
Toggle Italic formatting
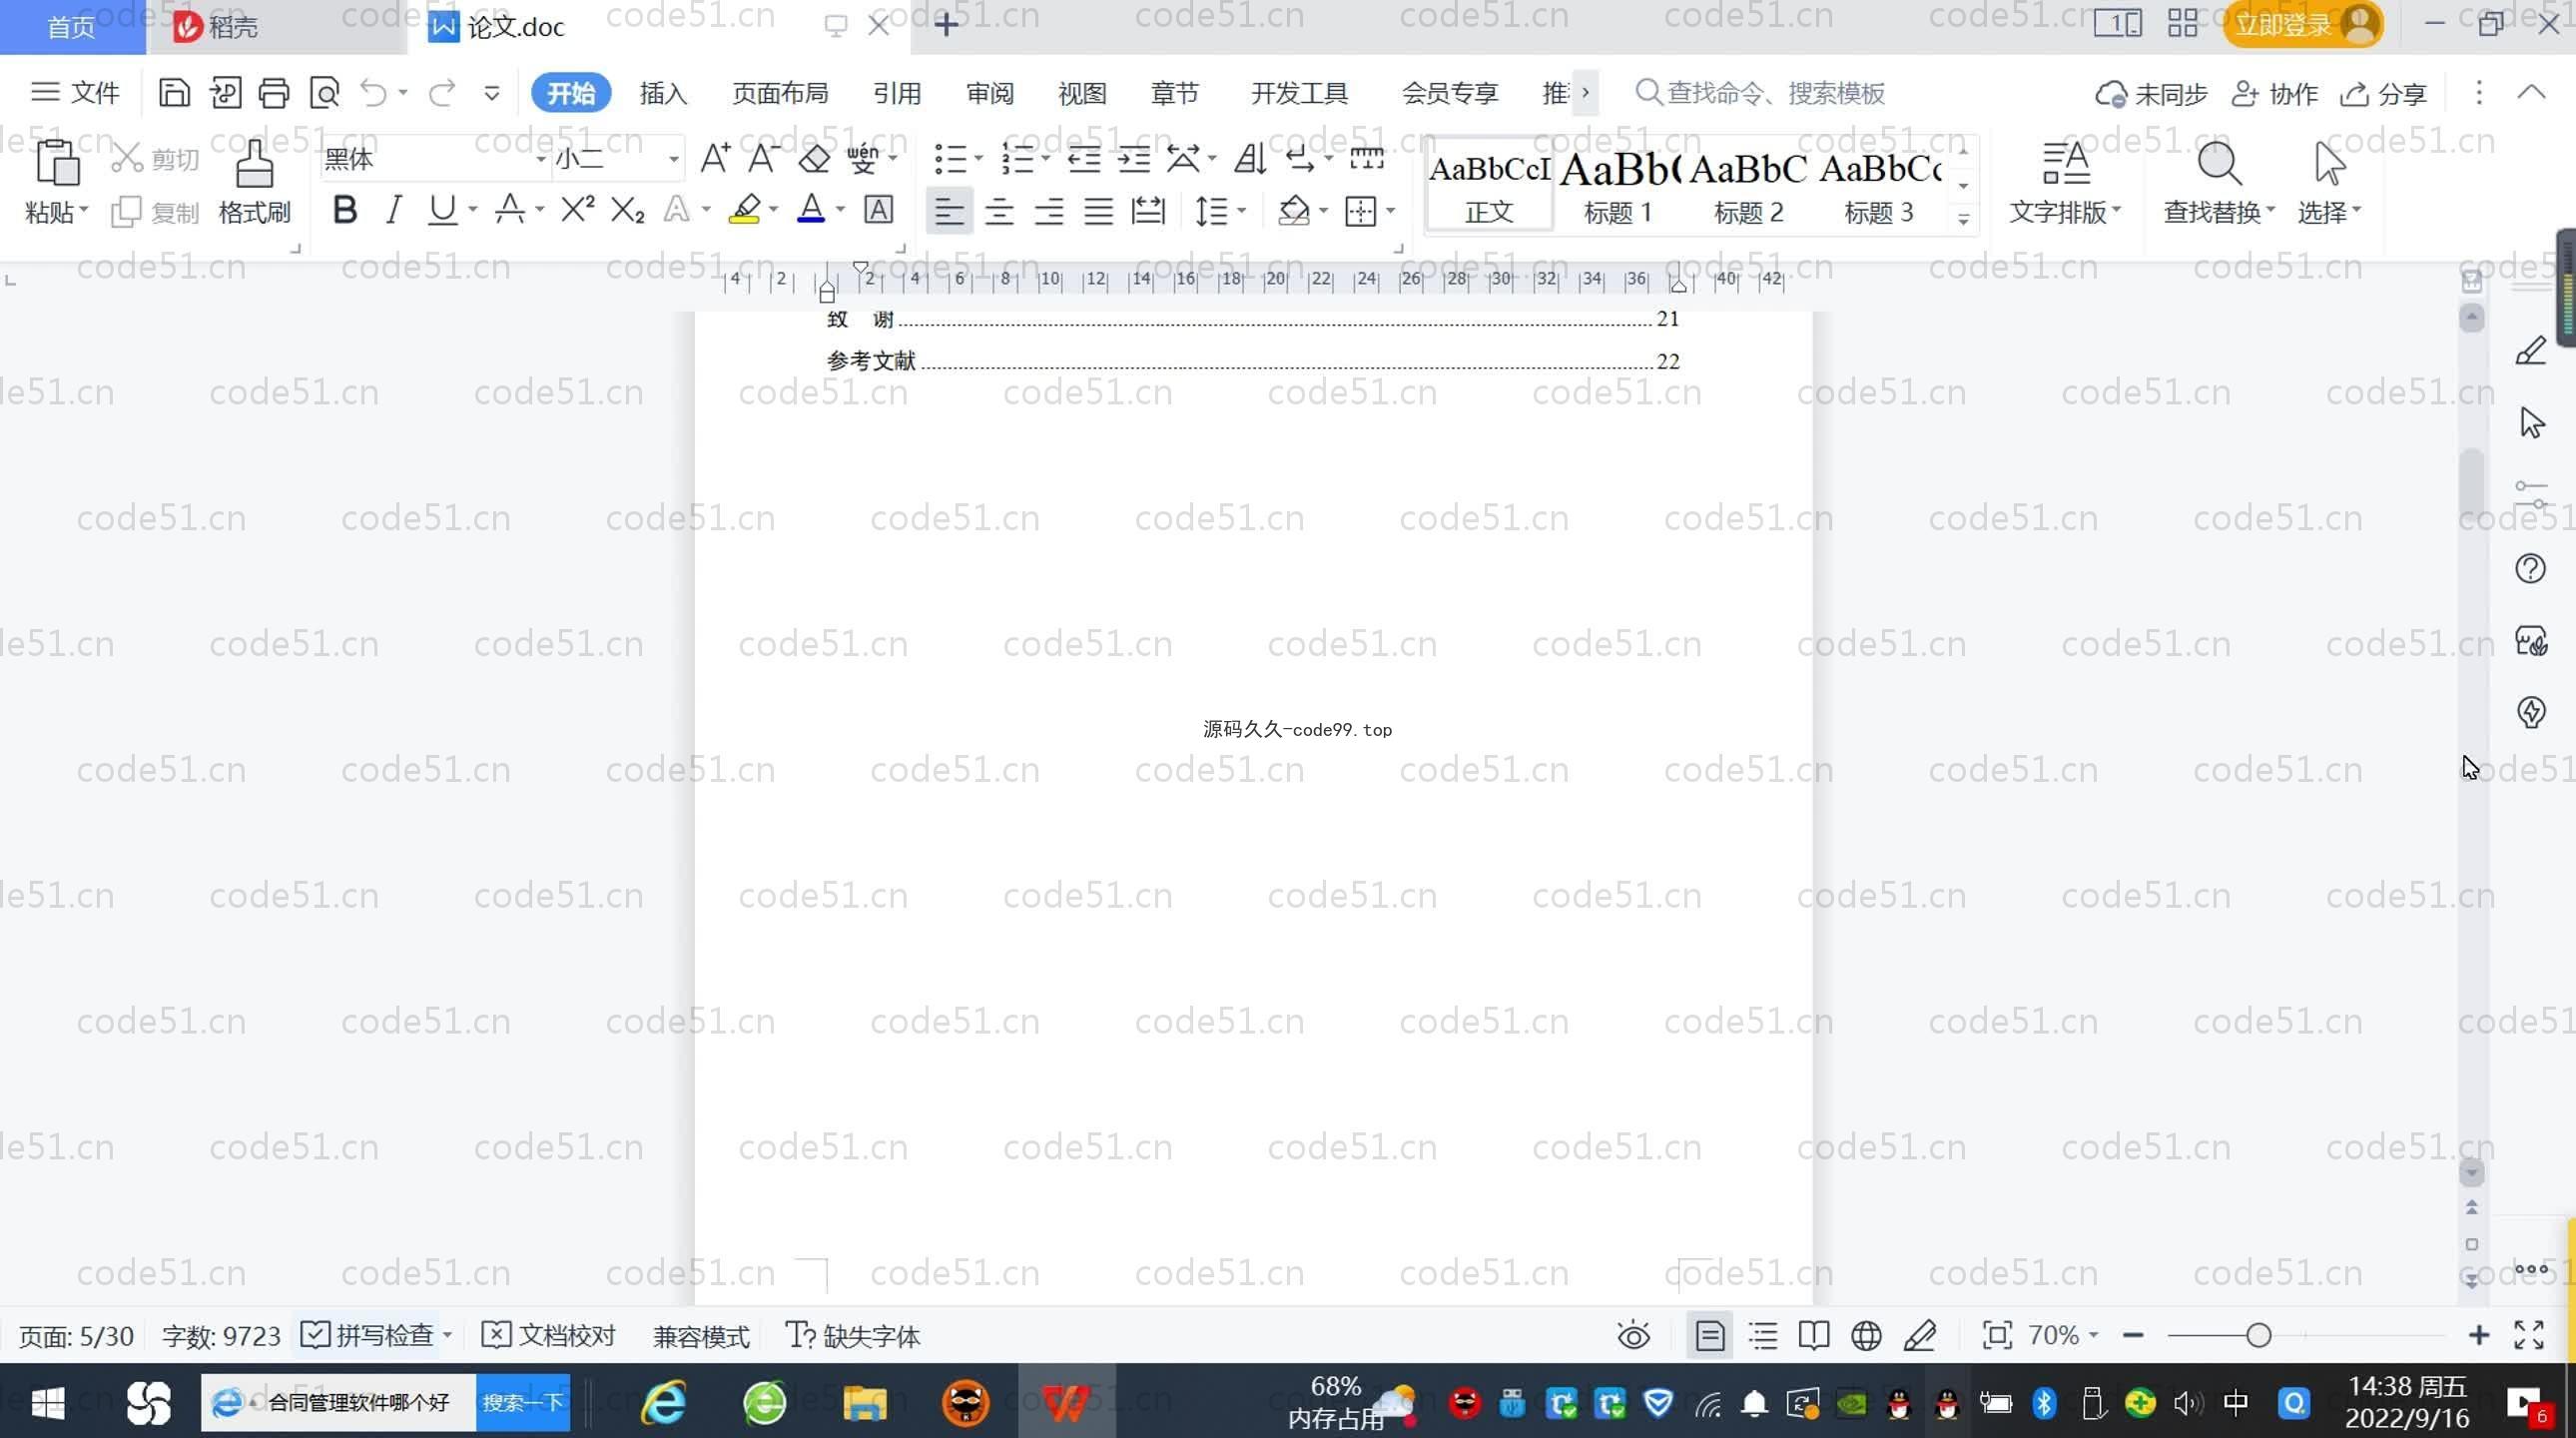[x=394, y=210]
